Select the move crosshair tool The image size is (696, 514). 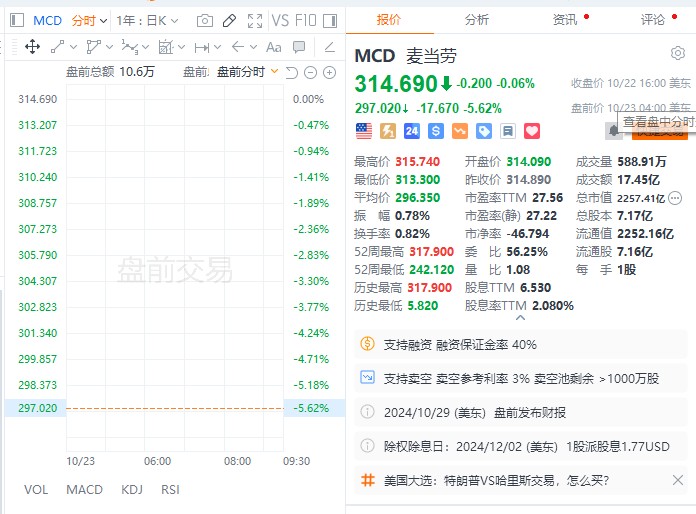[x=32, y=47]
